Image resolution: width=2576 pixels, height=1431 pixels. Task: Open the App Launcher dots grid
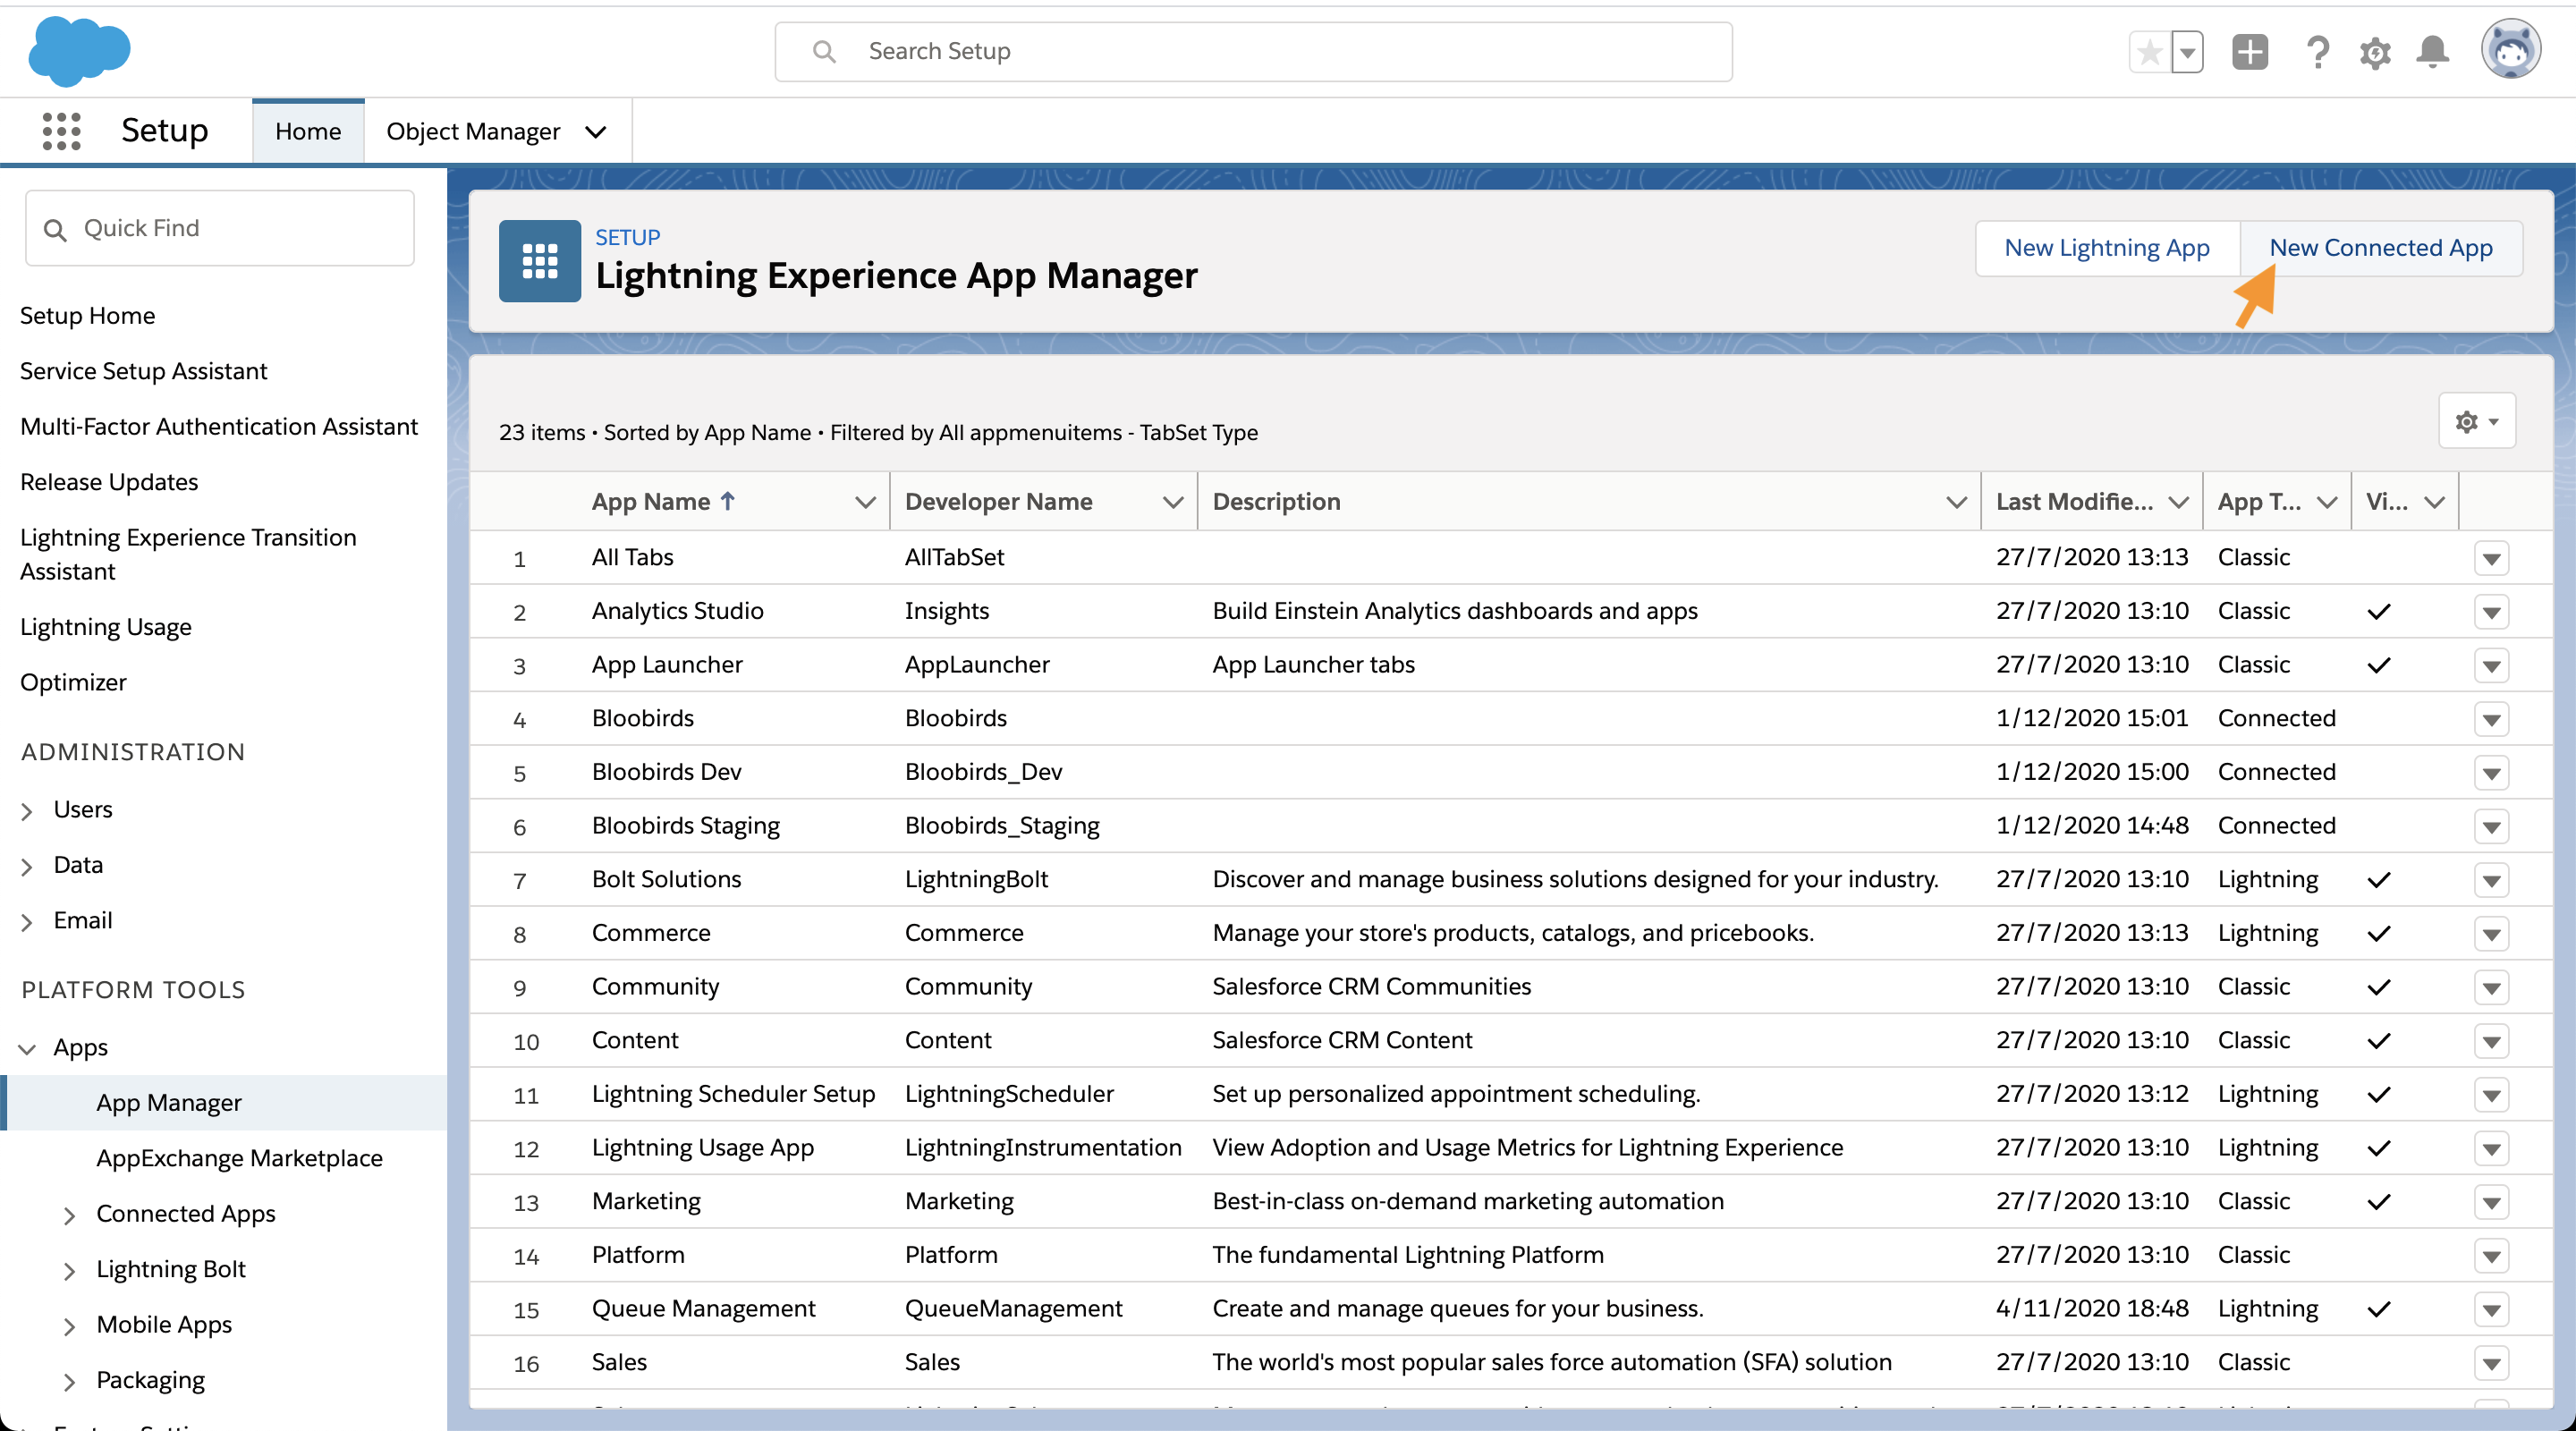click(x=61, y=131)
